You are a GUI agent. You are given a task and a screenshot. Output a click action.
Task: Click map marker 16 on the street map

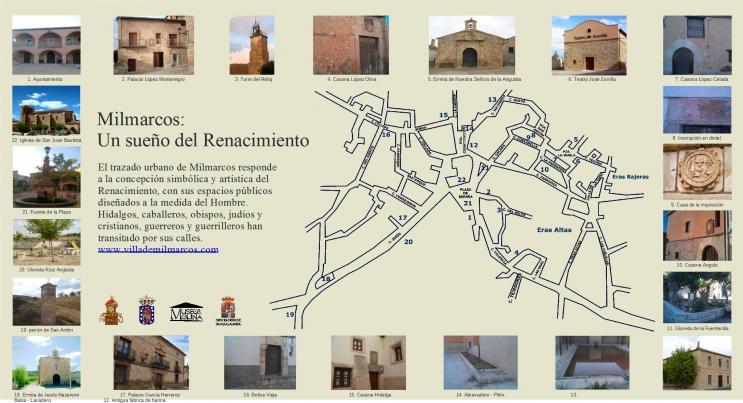pos(386,134)
